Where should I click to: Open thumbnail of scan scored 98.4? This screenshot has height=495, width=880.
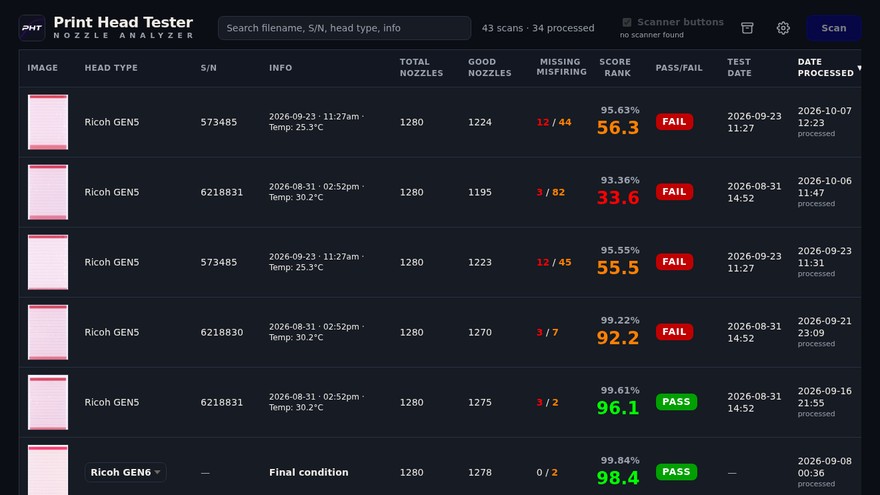tap(48, 470)
